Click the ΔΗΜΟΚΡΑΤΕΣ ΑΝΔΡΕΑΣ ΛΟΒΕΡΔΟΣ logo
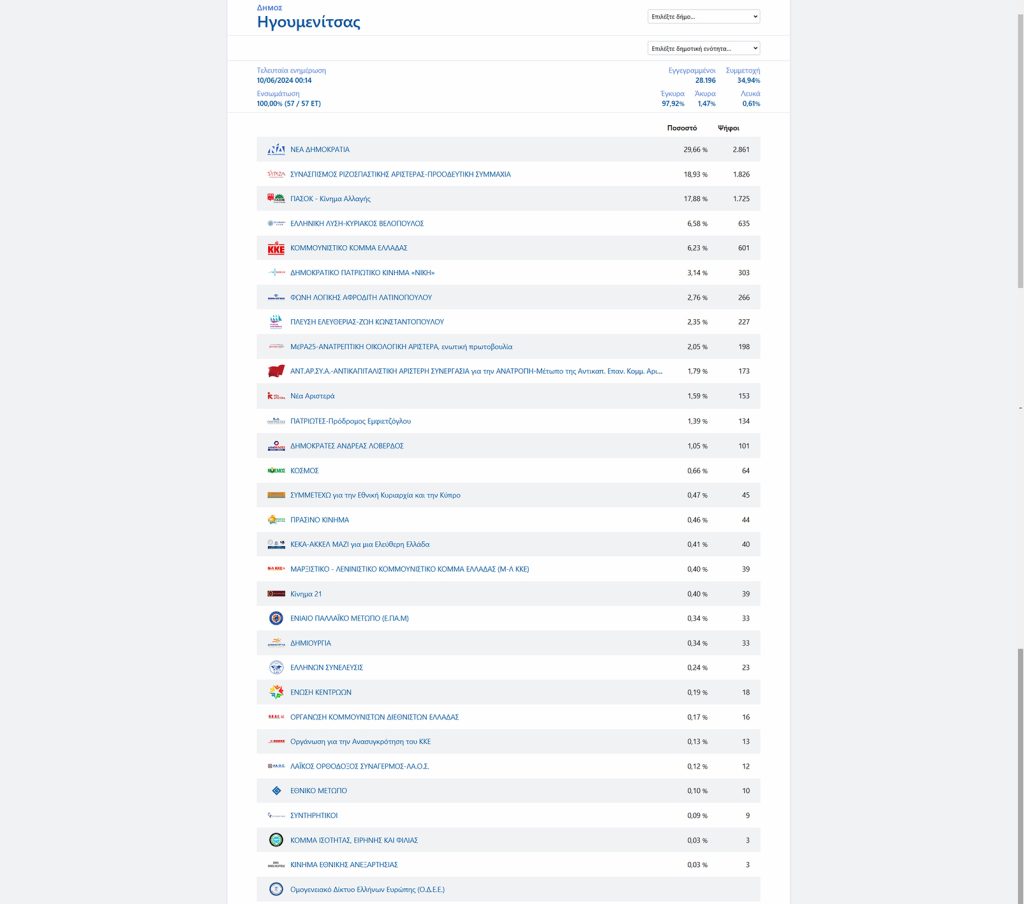This screenshot has width=1024, height=904. [x=276, y=446]
